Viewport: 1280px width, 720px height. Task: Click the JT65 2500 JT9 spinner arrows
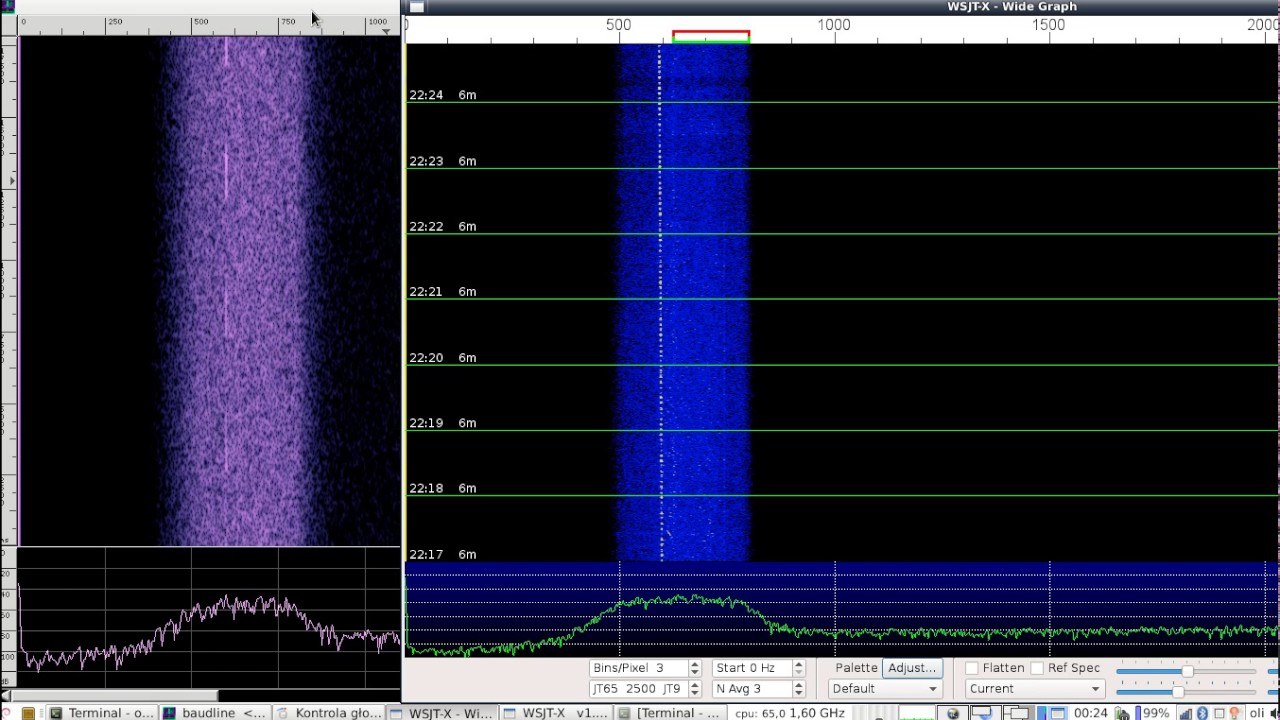click(694, 689)
